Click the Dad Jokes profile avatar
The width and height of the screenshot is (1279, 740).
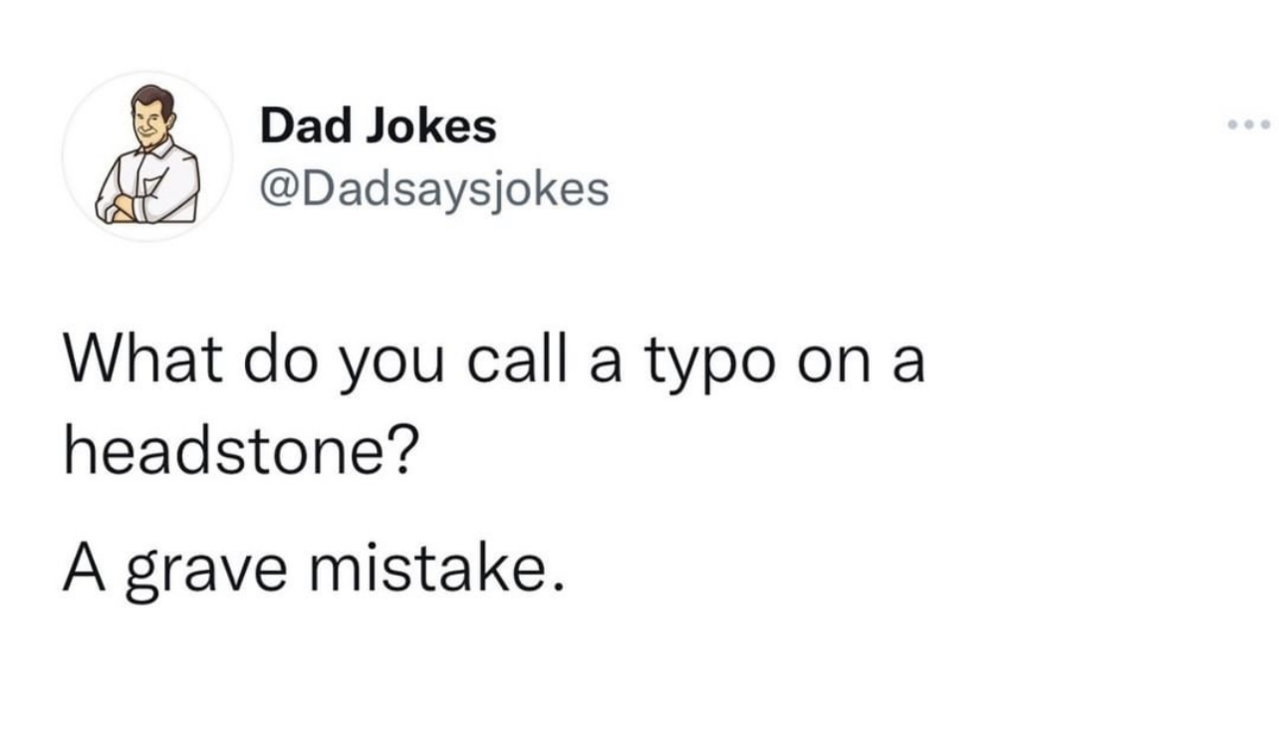(x=147, y=156)
